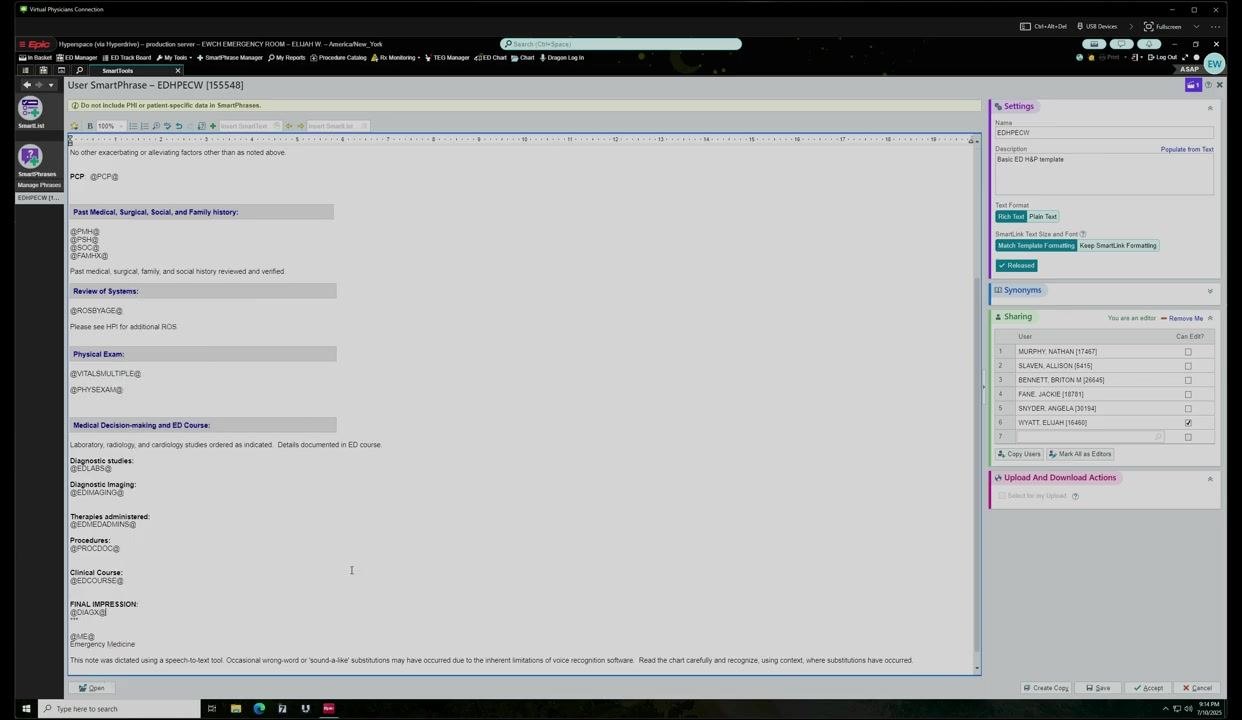Choose Keep SmartLink Formatting
The height and width of the screenshot is (720, 1242).
[x=1118, y=246]
